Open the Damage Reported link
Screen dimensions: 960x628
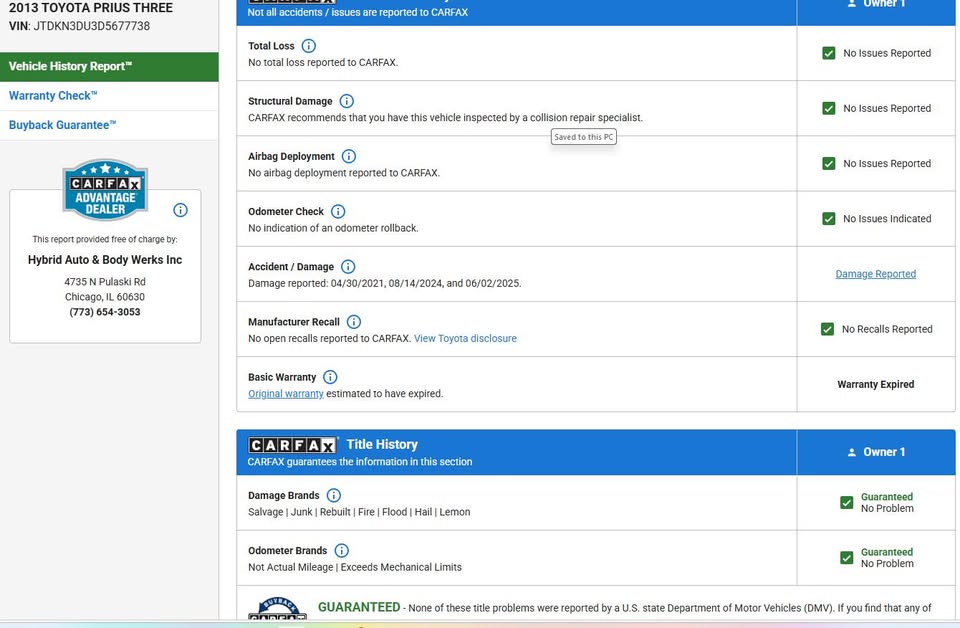[x=876, y=274]
